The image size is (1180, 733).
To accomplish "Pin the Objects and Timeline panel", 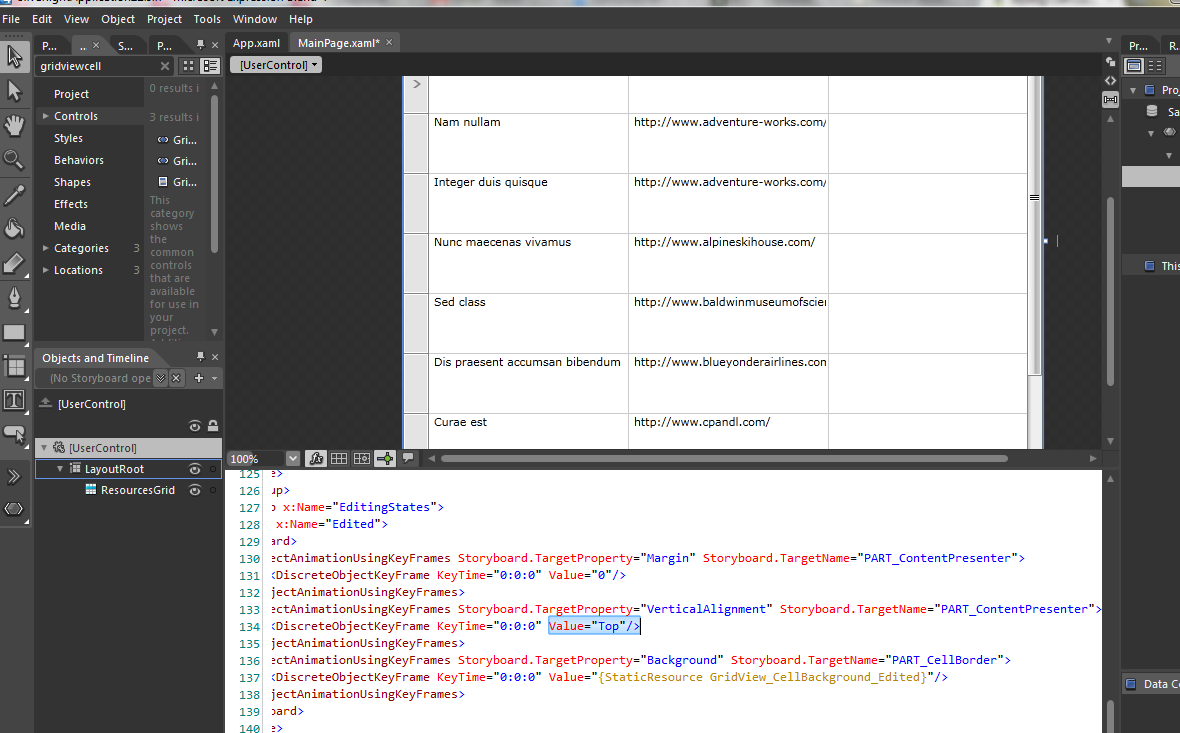I will click(x=200, y=357).
